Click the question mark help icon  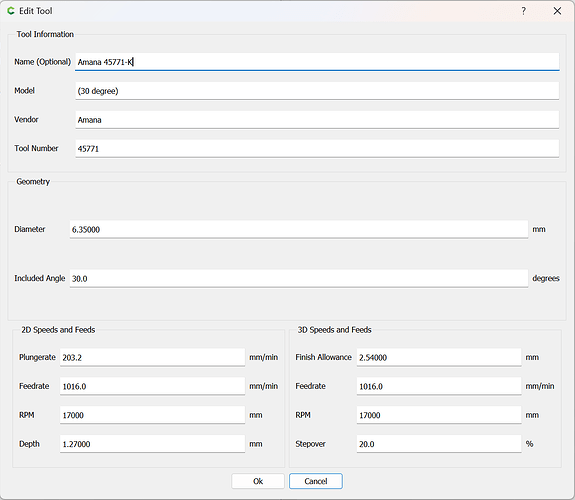[524, 11]
